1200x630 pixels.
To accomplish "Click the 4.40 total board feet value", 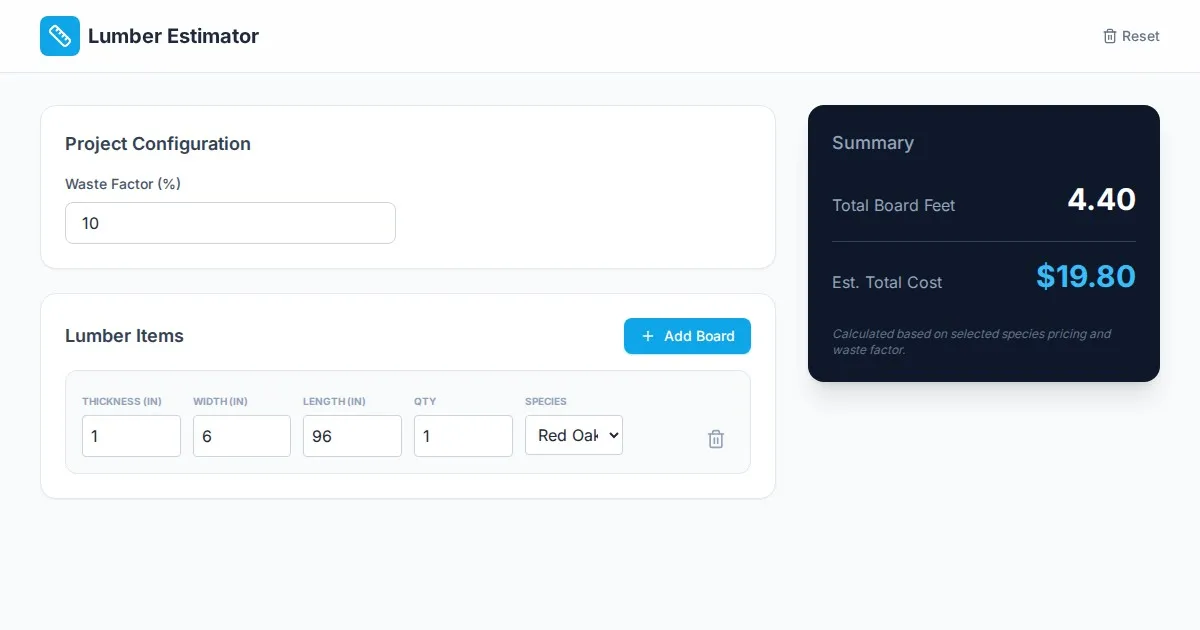I will coord(1101,200).
